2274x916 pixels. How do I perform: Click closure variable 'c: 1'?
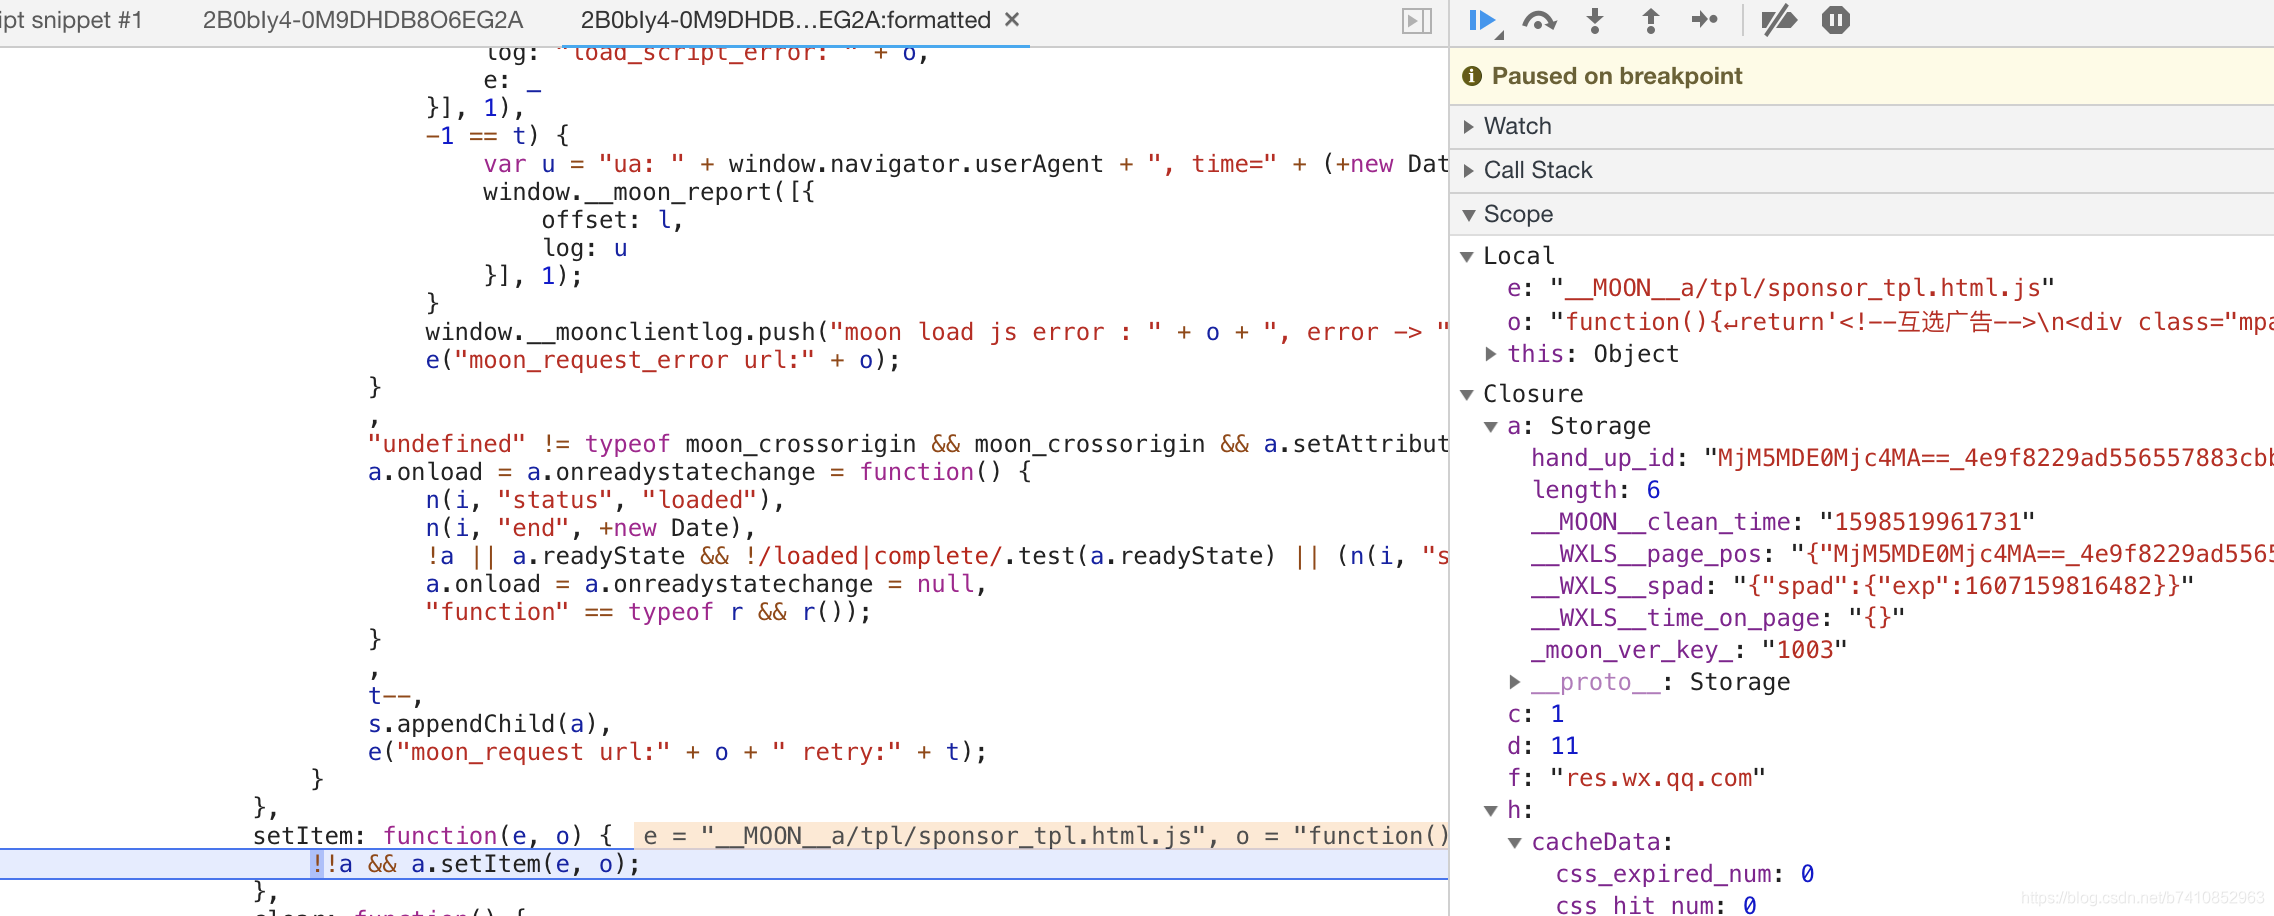tap(1536, 714)
